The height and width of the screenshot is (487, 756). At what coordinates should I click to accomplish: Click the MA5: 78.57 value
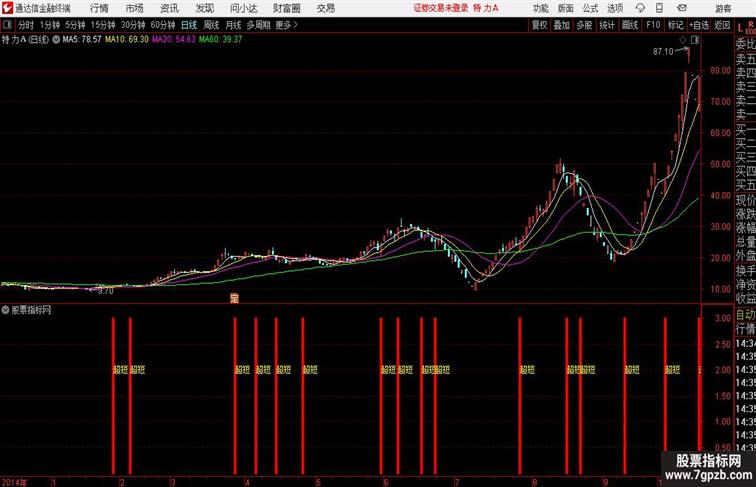pos(82,40)
